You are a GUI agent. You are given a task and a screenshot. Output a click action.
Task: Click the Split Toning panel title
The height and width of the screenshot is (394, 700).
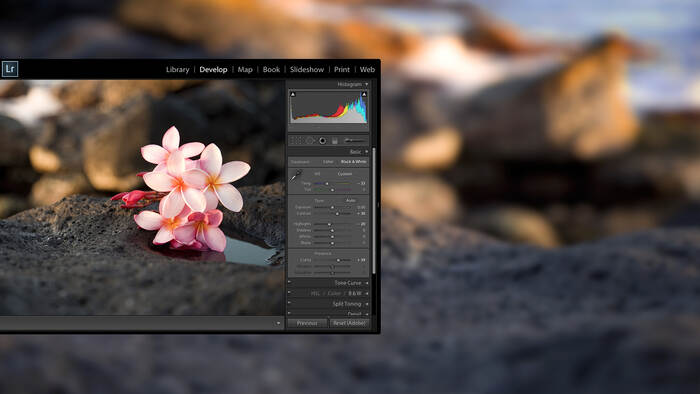click(347, 304)
